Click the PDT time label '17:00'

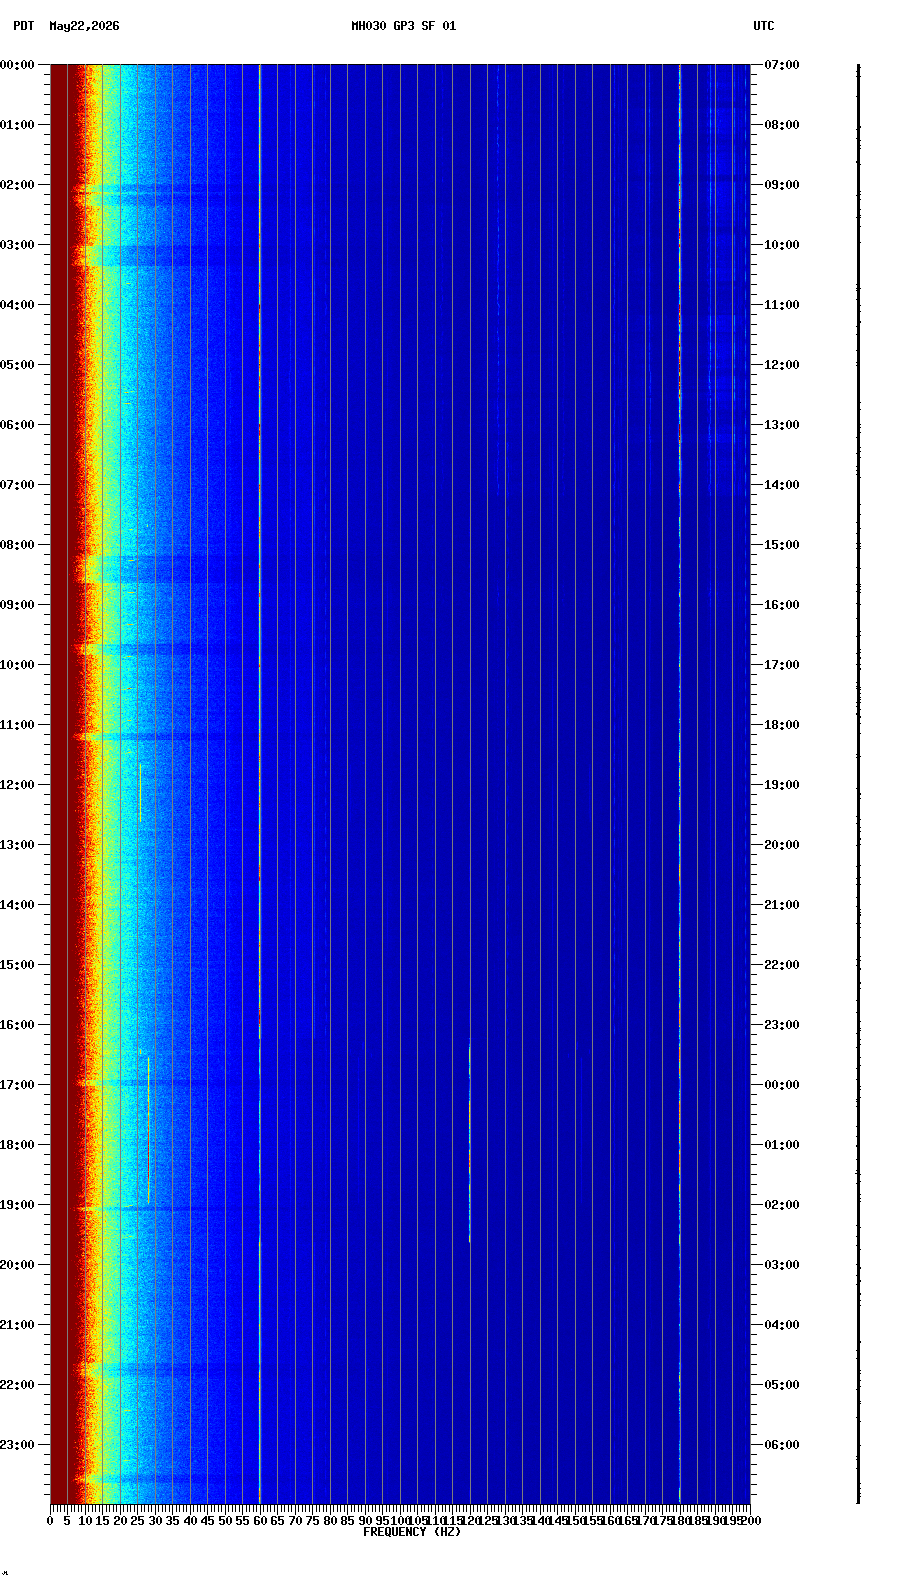coord(17,1085)
